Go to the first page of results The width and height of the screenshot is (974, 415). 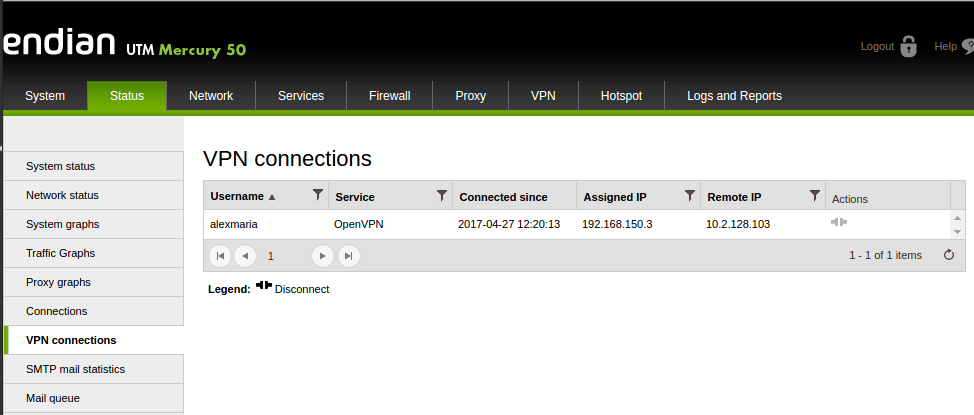(220, 255)
